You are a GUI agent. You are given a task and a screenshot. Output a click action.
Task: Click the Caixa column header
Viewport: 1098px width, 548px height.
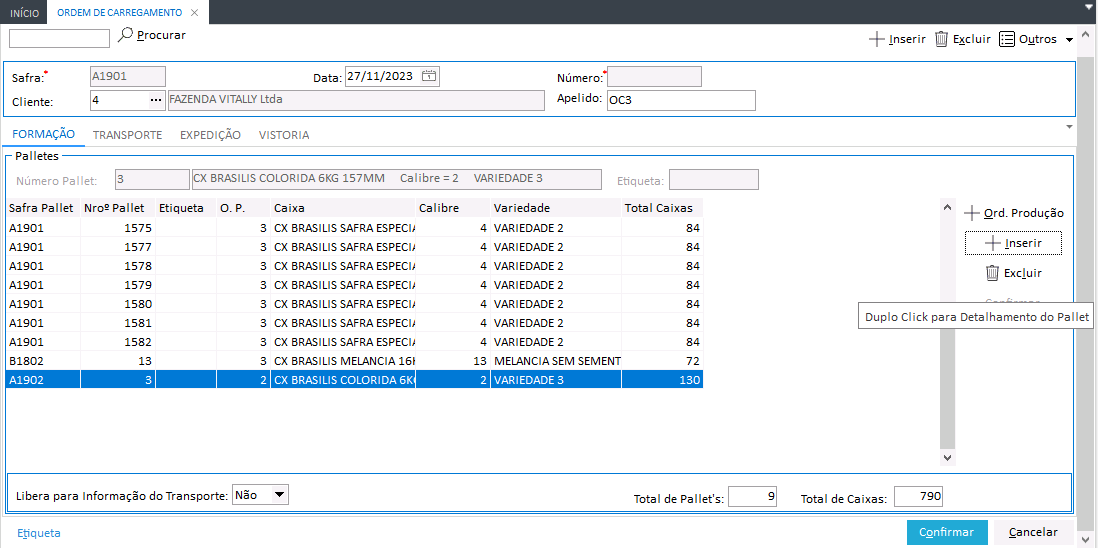pos(343,208)
